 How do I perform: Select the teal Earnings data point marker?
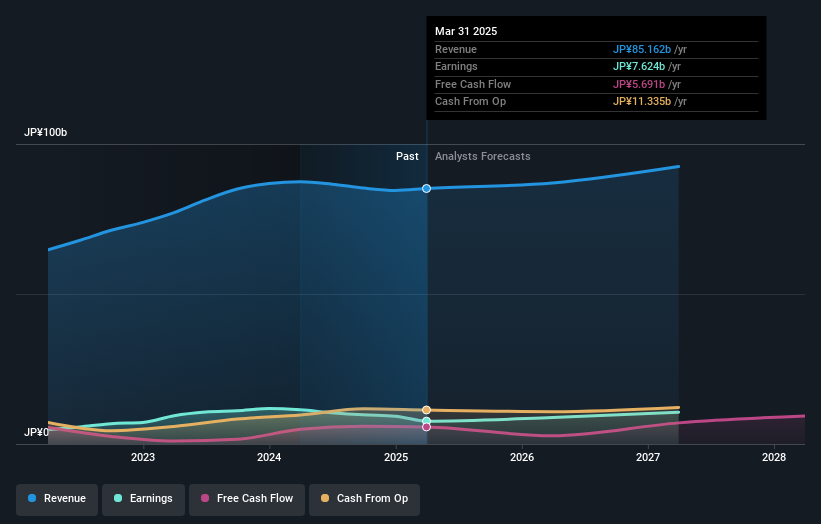tap(427, 421)
